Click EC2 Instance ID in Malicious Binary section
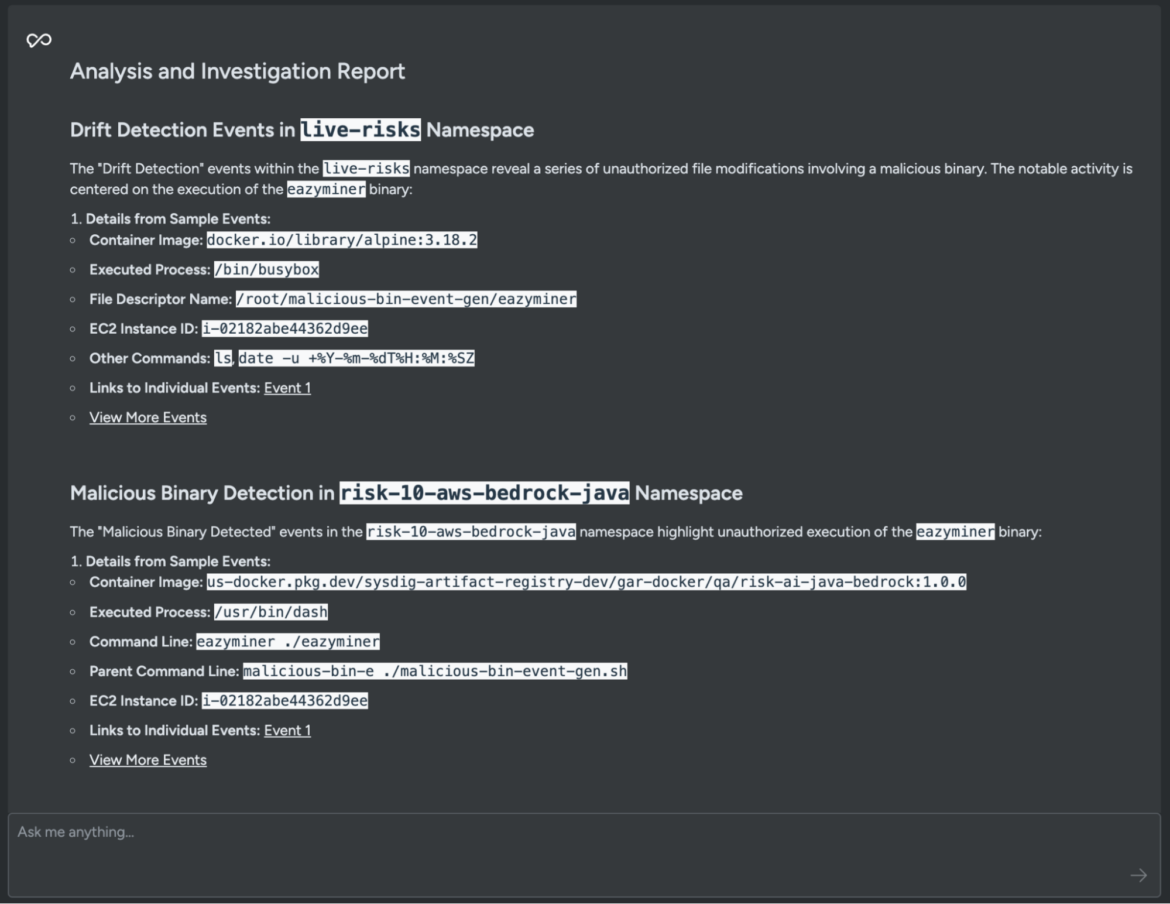This screenshot has height=904, width=1170. point(285,700)
